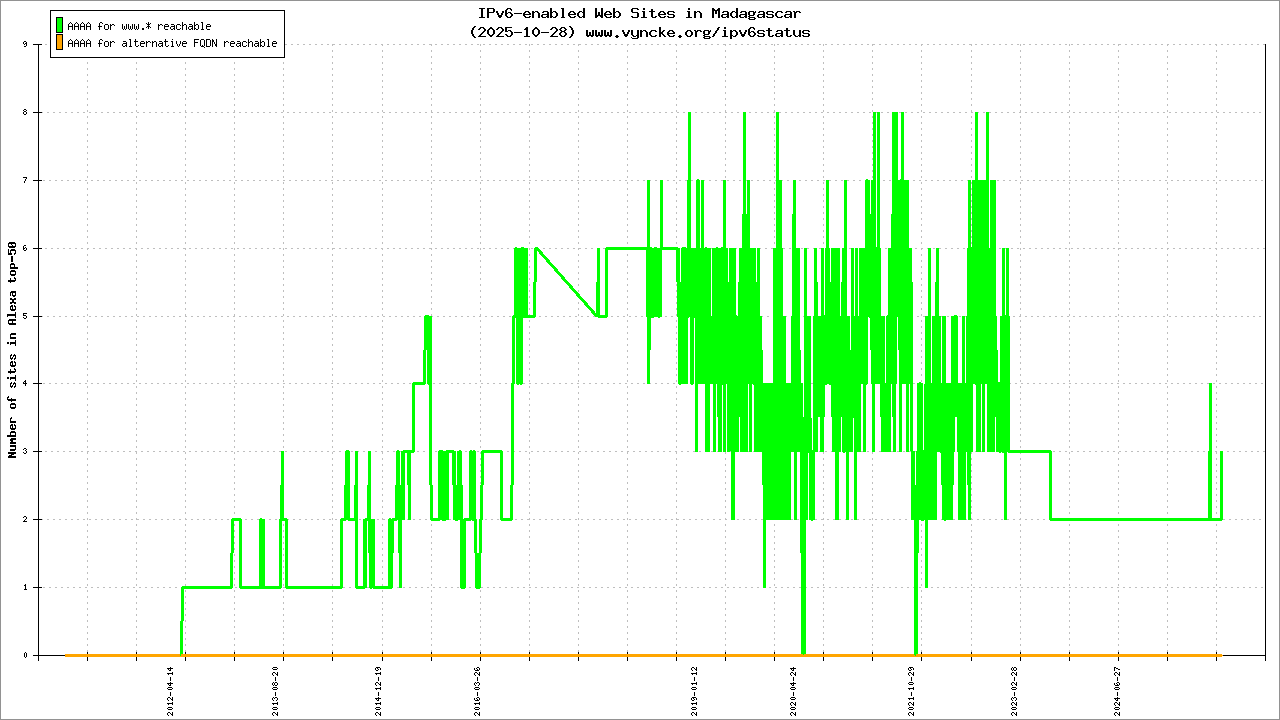
Task: Select 'AAAA for alternative FQDN reachable' legend entry
Action: pos(172,44)
